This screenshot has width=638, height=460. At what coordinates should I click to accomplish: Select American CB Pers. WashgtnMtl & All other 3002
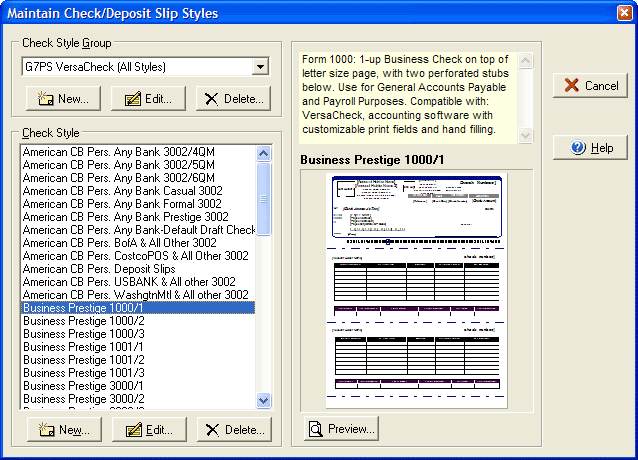coord(138,295)
